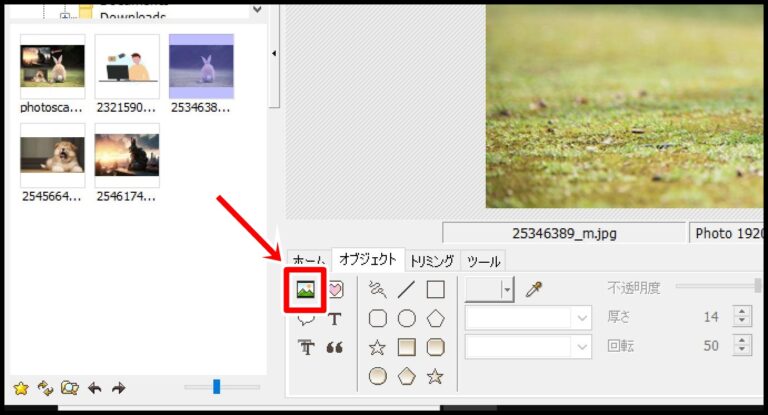Select the photosca... collage thumbnail
The width and height of the screenshot is (768, 415).
pyautogui.click(x=52, y=66)
